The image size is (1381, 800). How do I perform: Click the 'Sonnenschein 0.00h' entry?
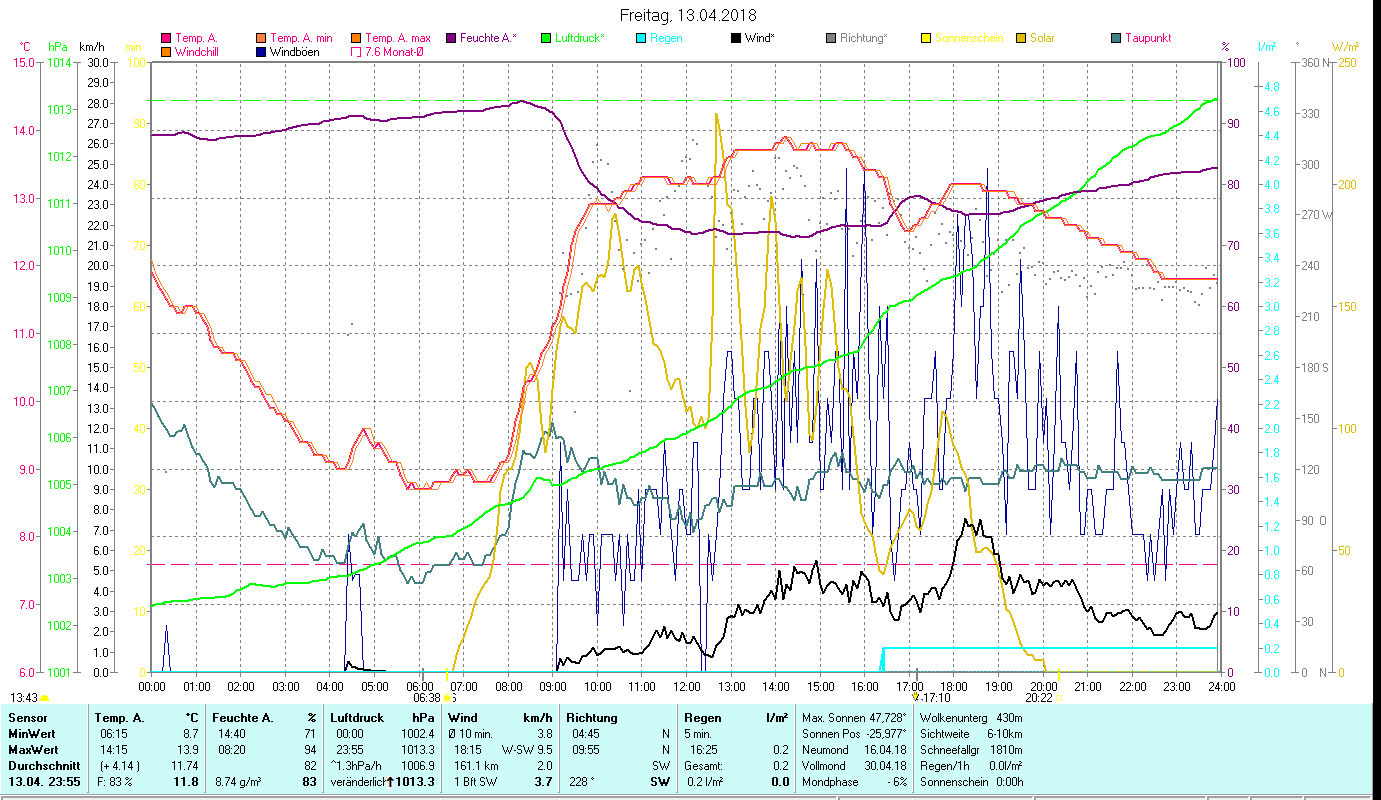tap(971, 782)
